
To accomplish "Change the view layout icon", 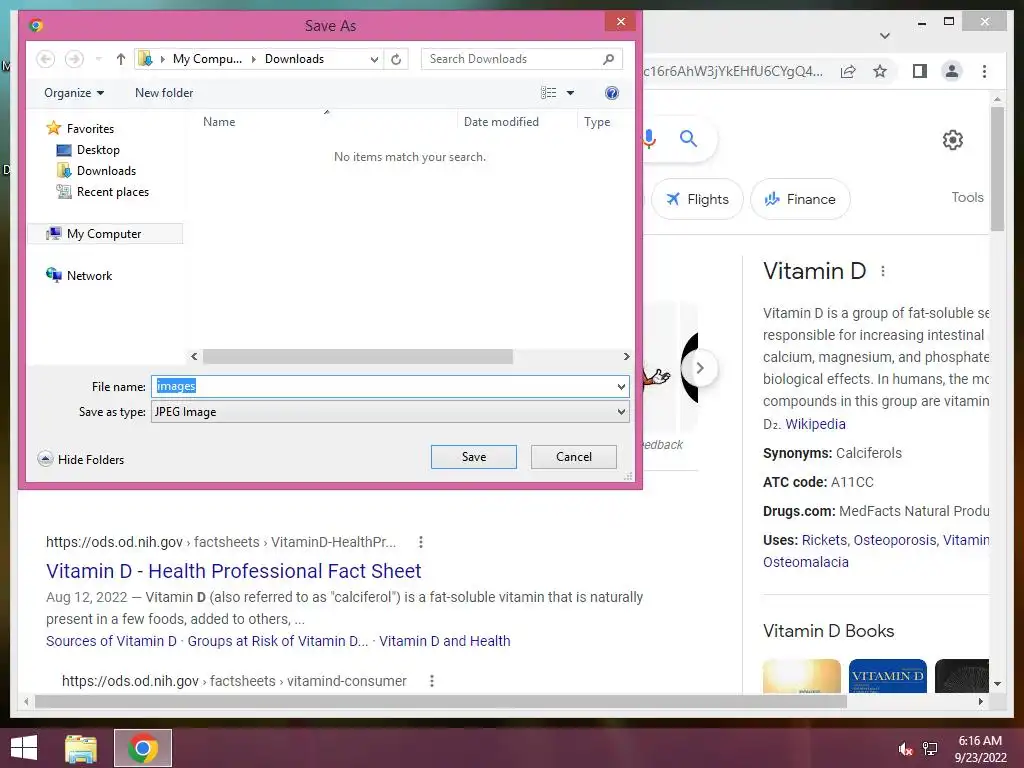I will [x=549, y=93].
